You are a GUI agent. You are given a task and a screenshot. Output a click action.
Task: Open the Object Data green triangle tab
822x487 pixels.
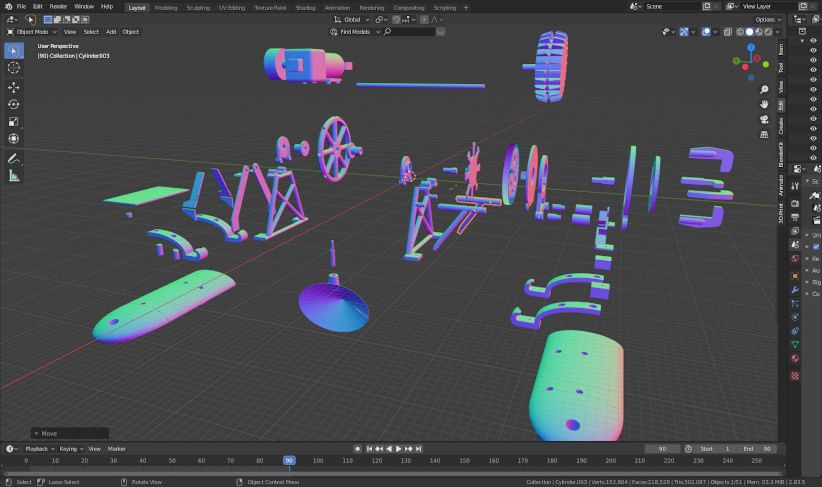click(x=795, y=344)
